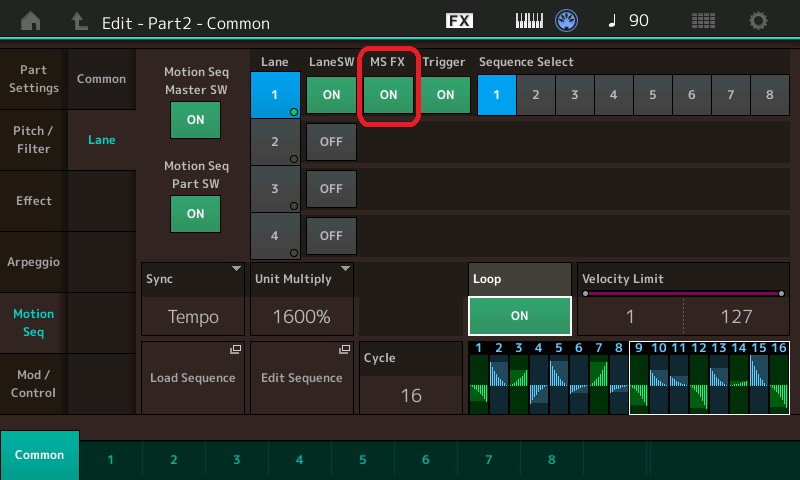Viewport: 800px width, 480px height.
Task: Toggle the MS FX switch for Lane 1
Action: click(x=388, y=95)
